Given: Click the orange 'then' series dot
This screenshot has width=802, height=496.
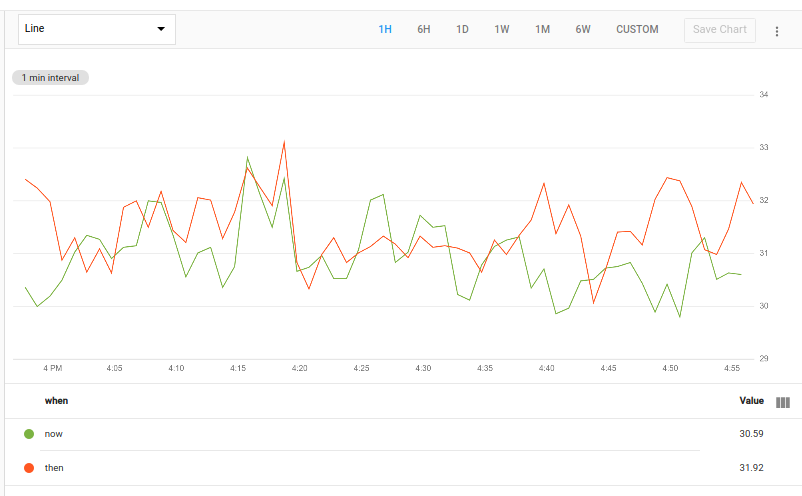Looking at the screenshot, I should tap(29, 468).
